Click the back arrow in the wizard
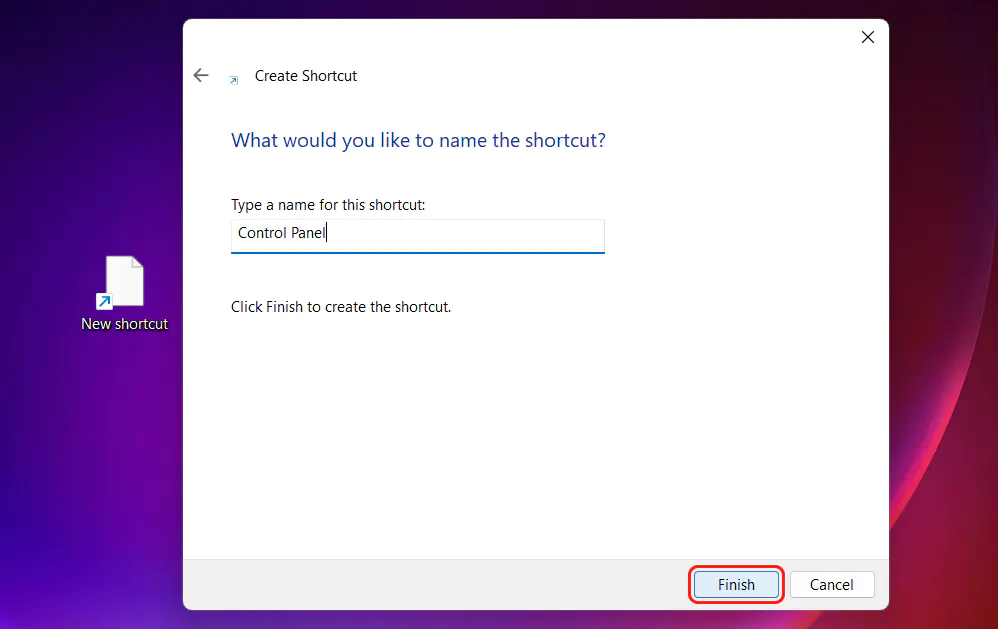The height and width of the screenshot is (629, 998). (201, 75)
